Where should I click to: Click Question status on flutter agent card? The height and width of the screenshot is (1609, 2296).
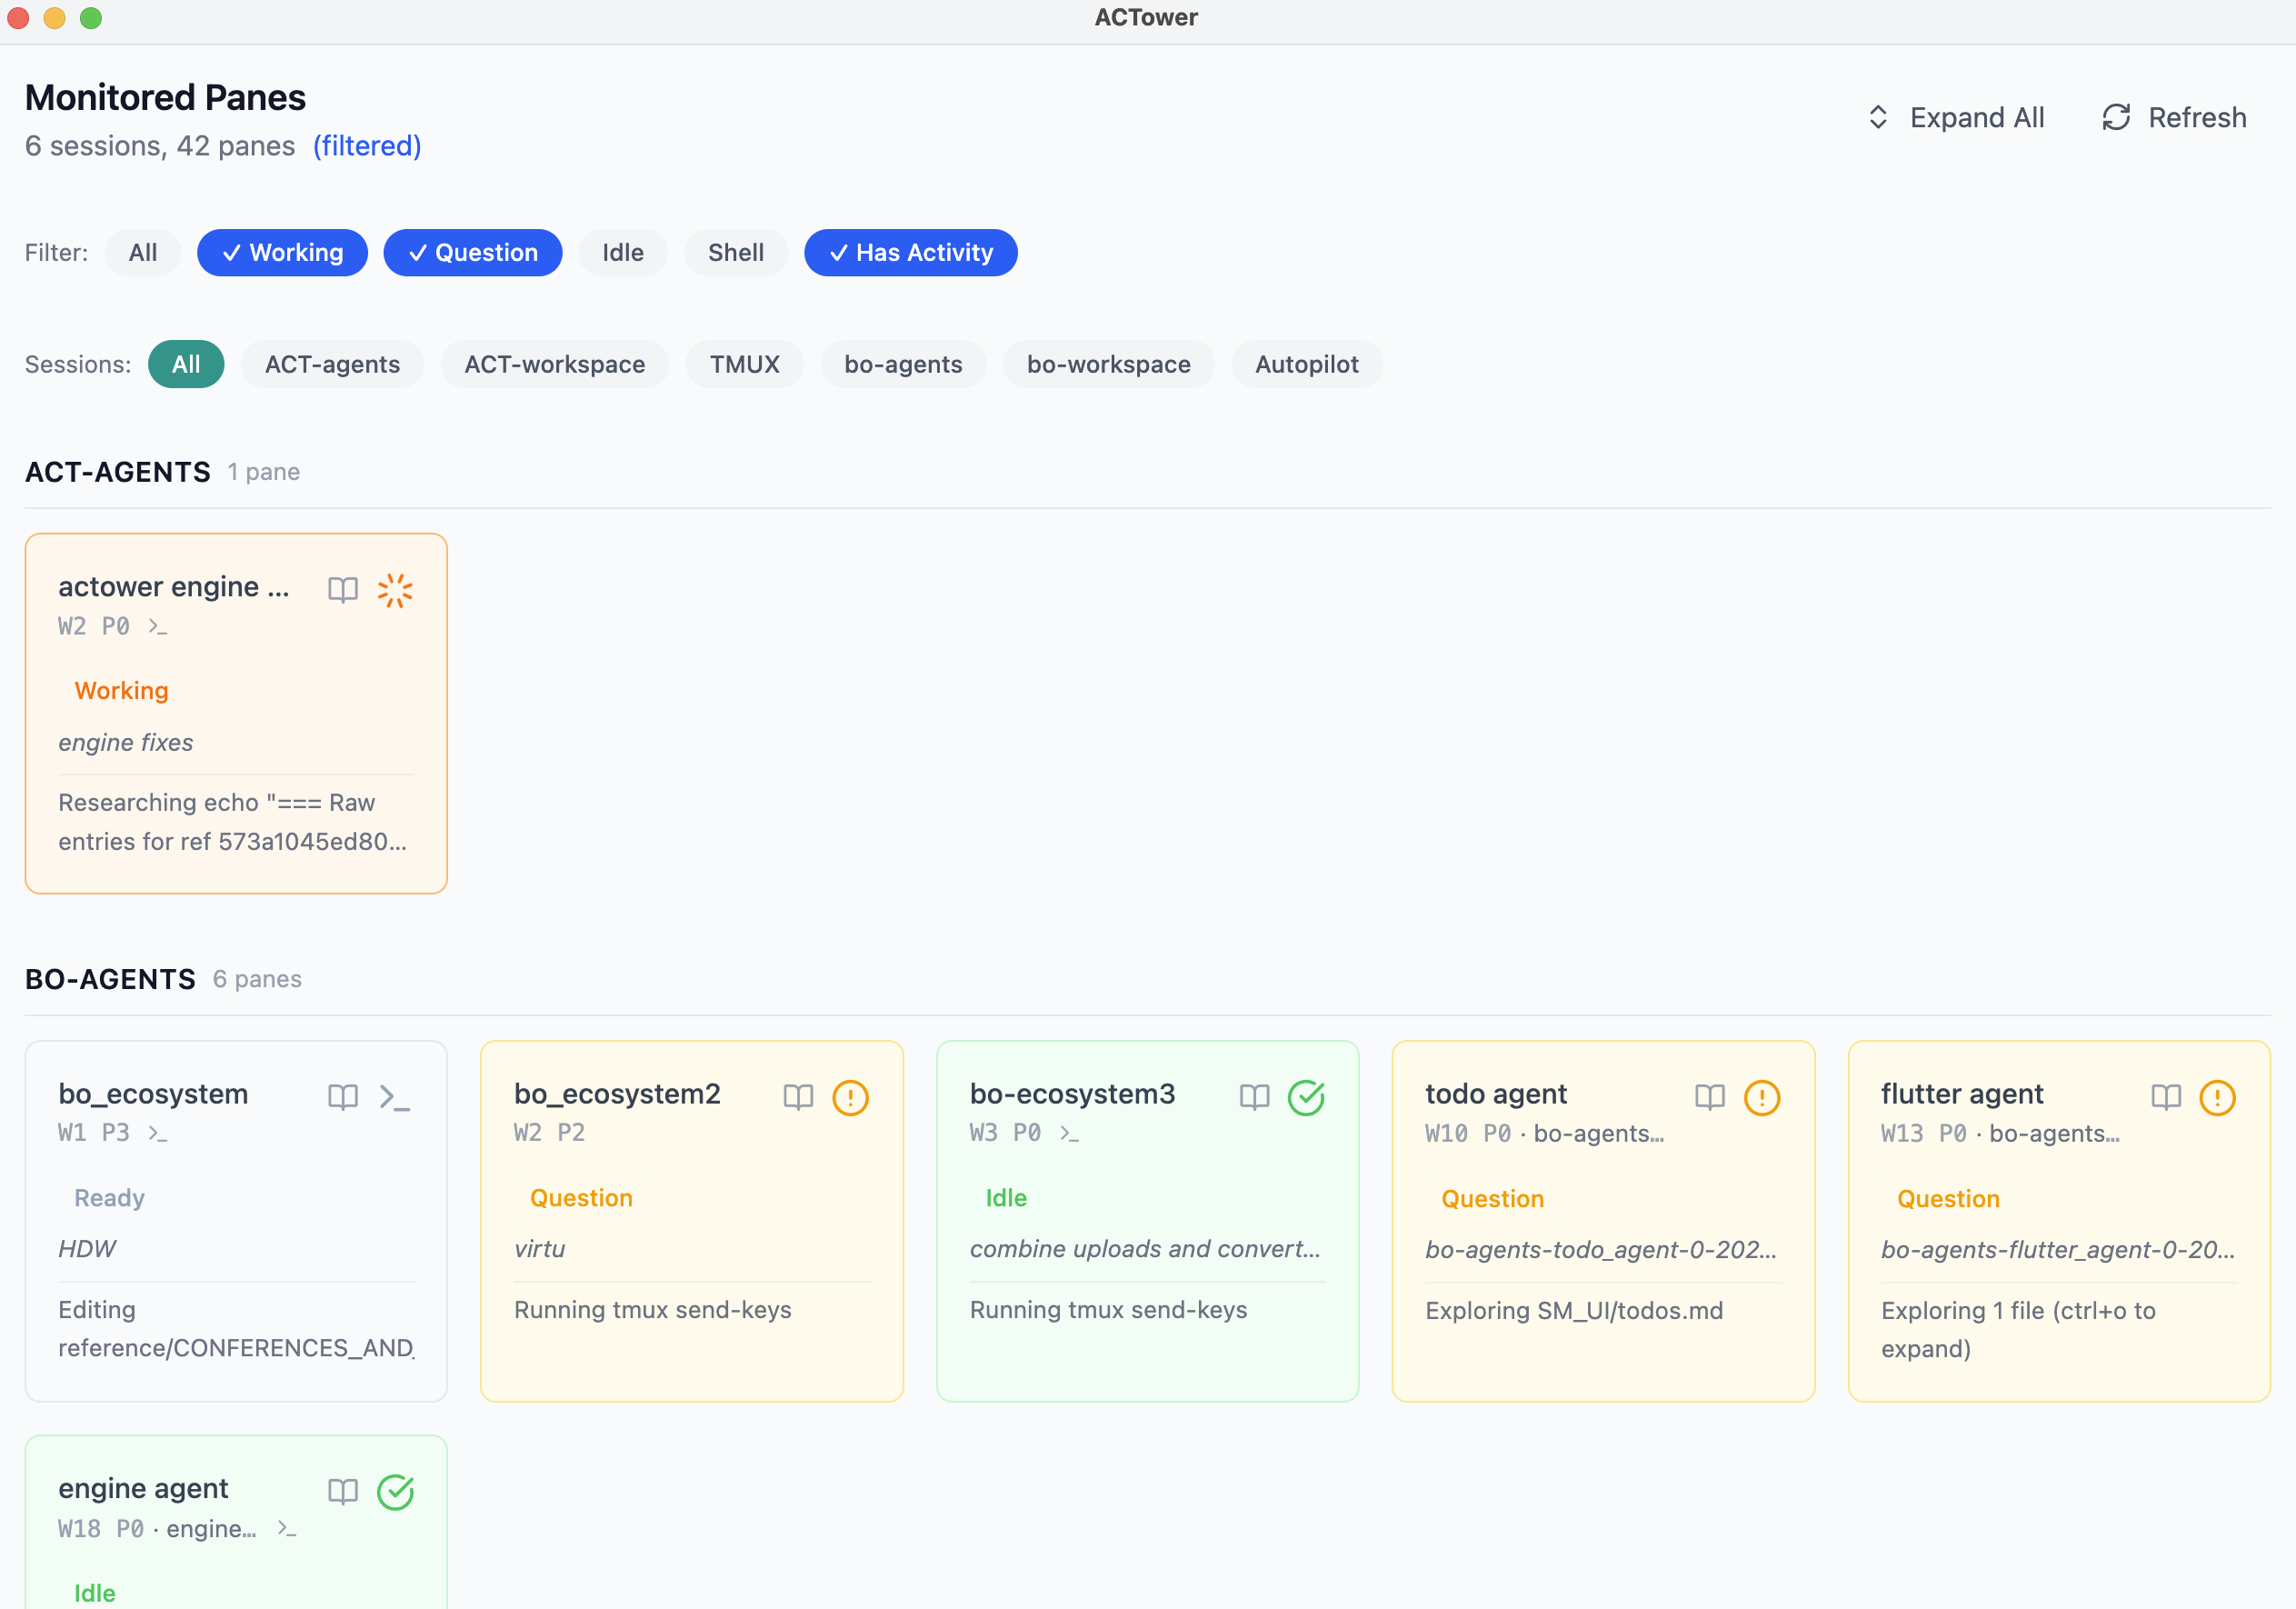pyautogui.click(x=1949, y=1199)
